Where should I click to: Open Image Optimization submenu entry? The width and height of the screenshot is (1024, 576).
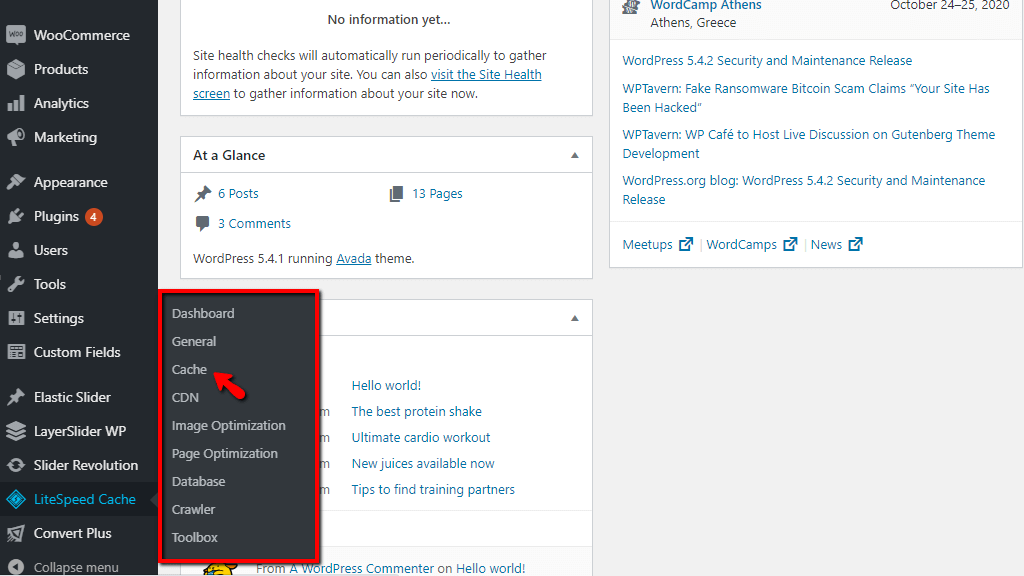click(x=229, y=426)
